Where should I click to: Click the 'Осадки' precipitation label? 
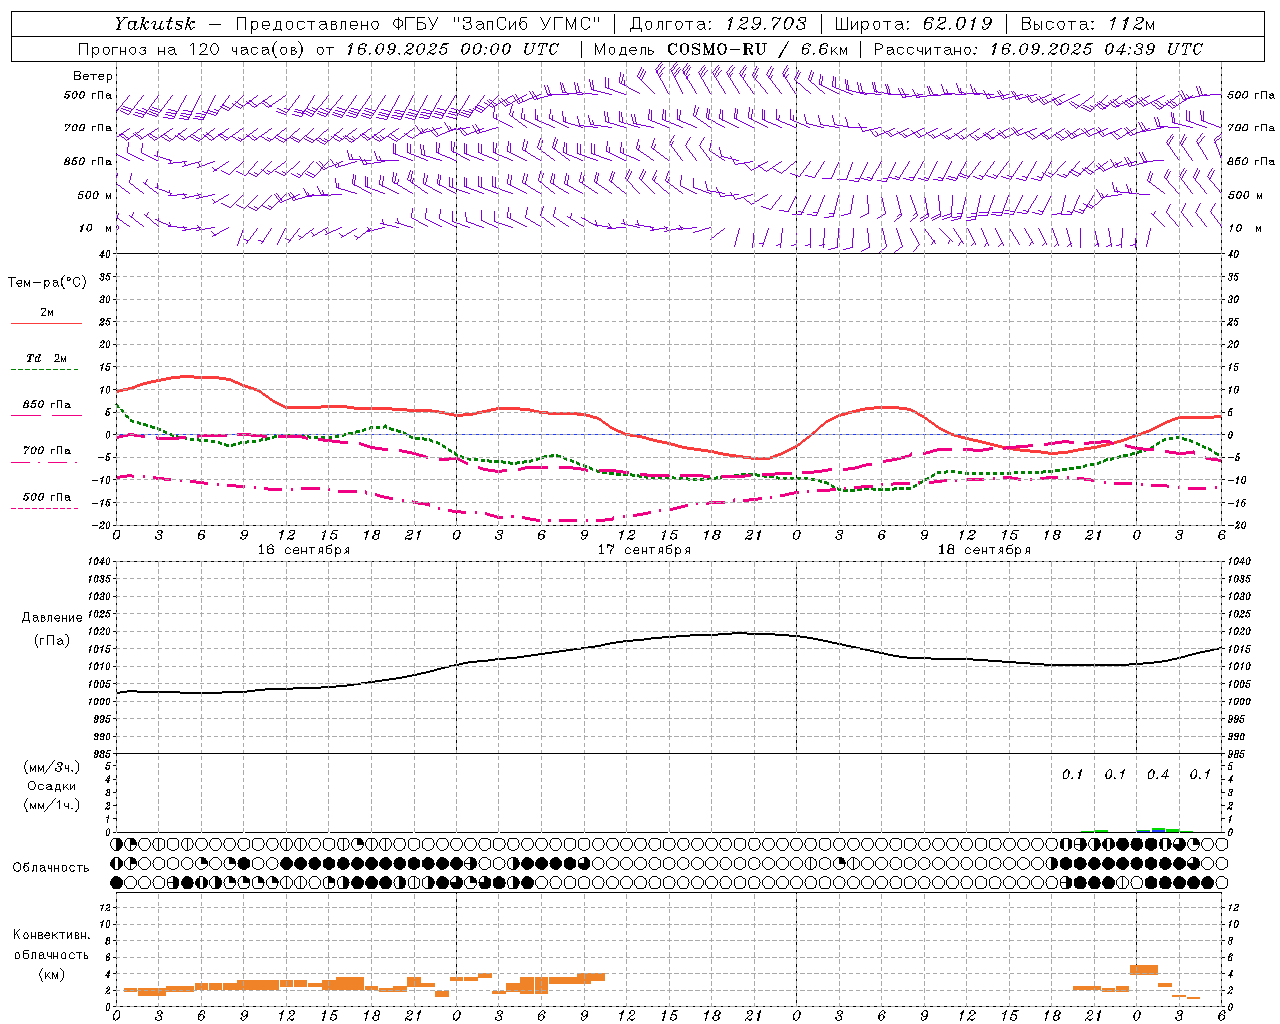pyautogui.click(x=52, y=786)
